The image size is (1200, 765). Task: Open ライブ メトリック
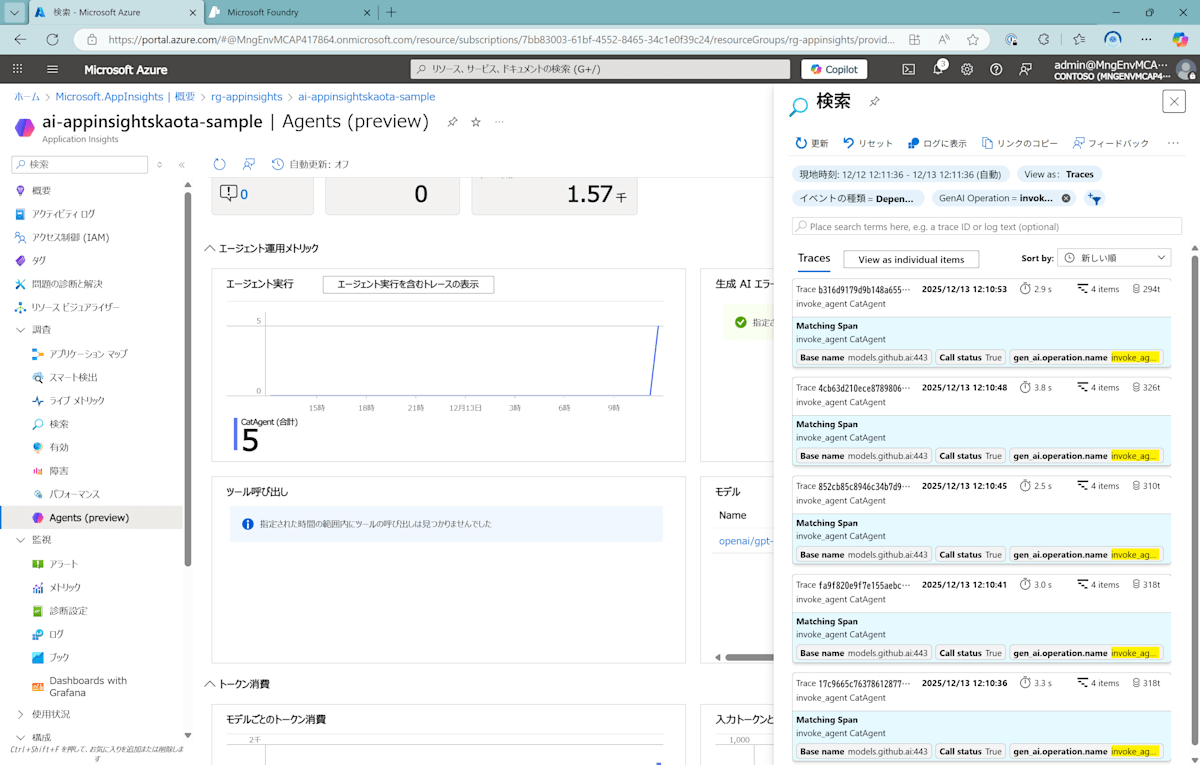pyautogui.click(x=77, y=400)
